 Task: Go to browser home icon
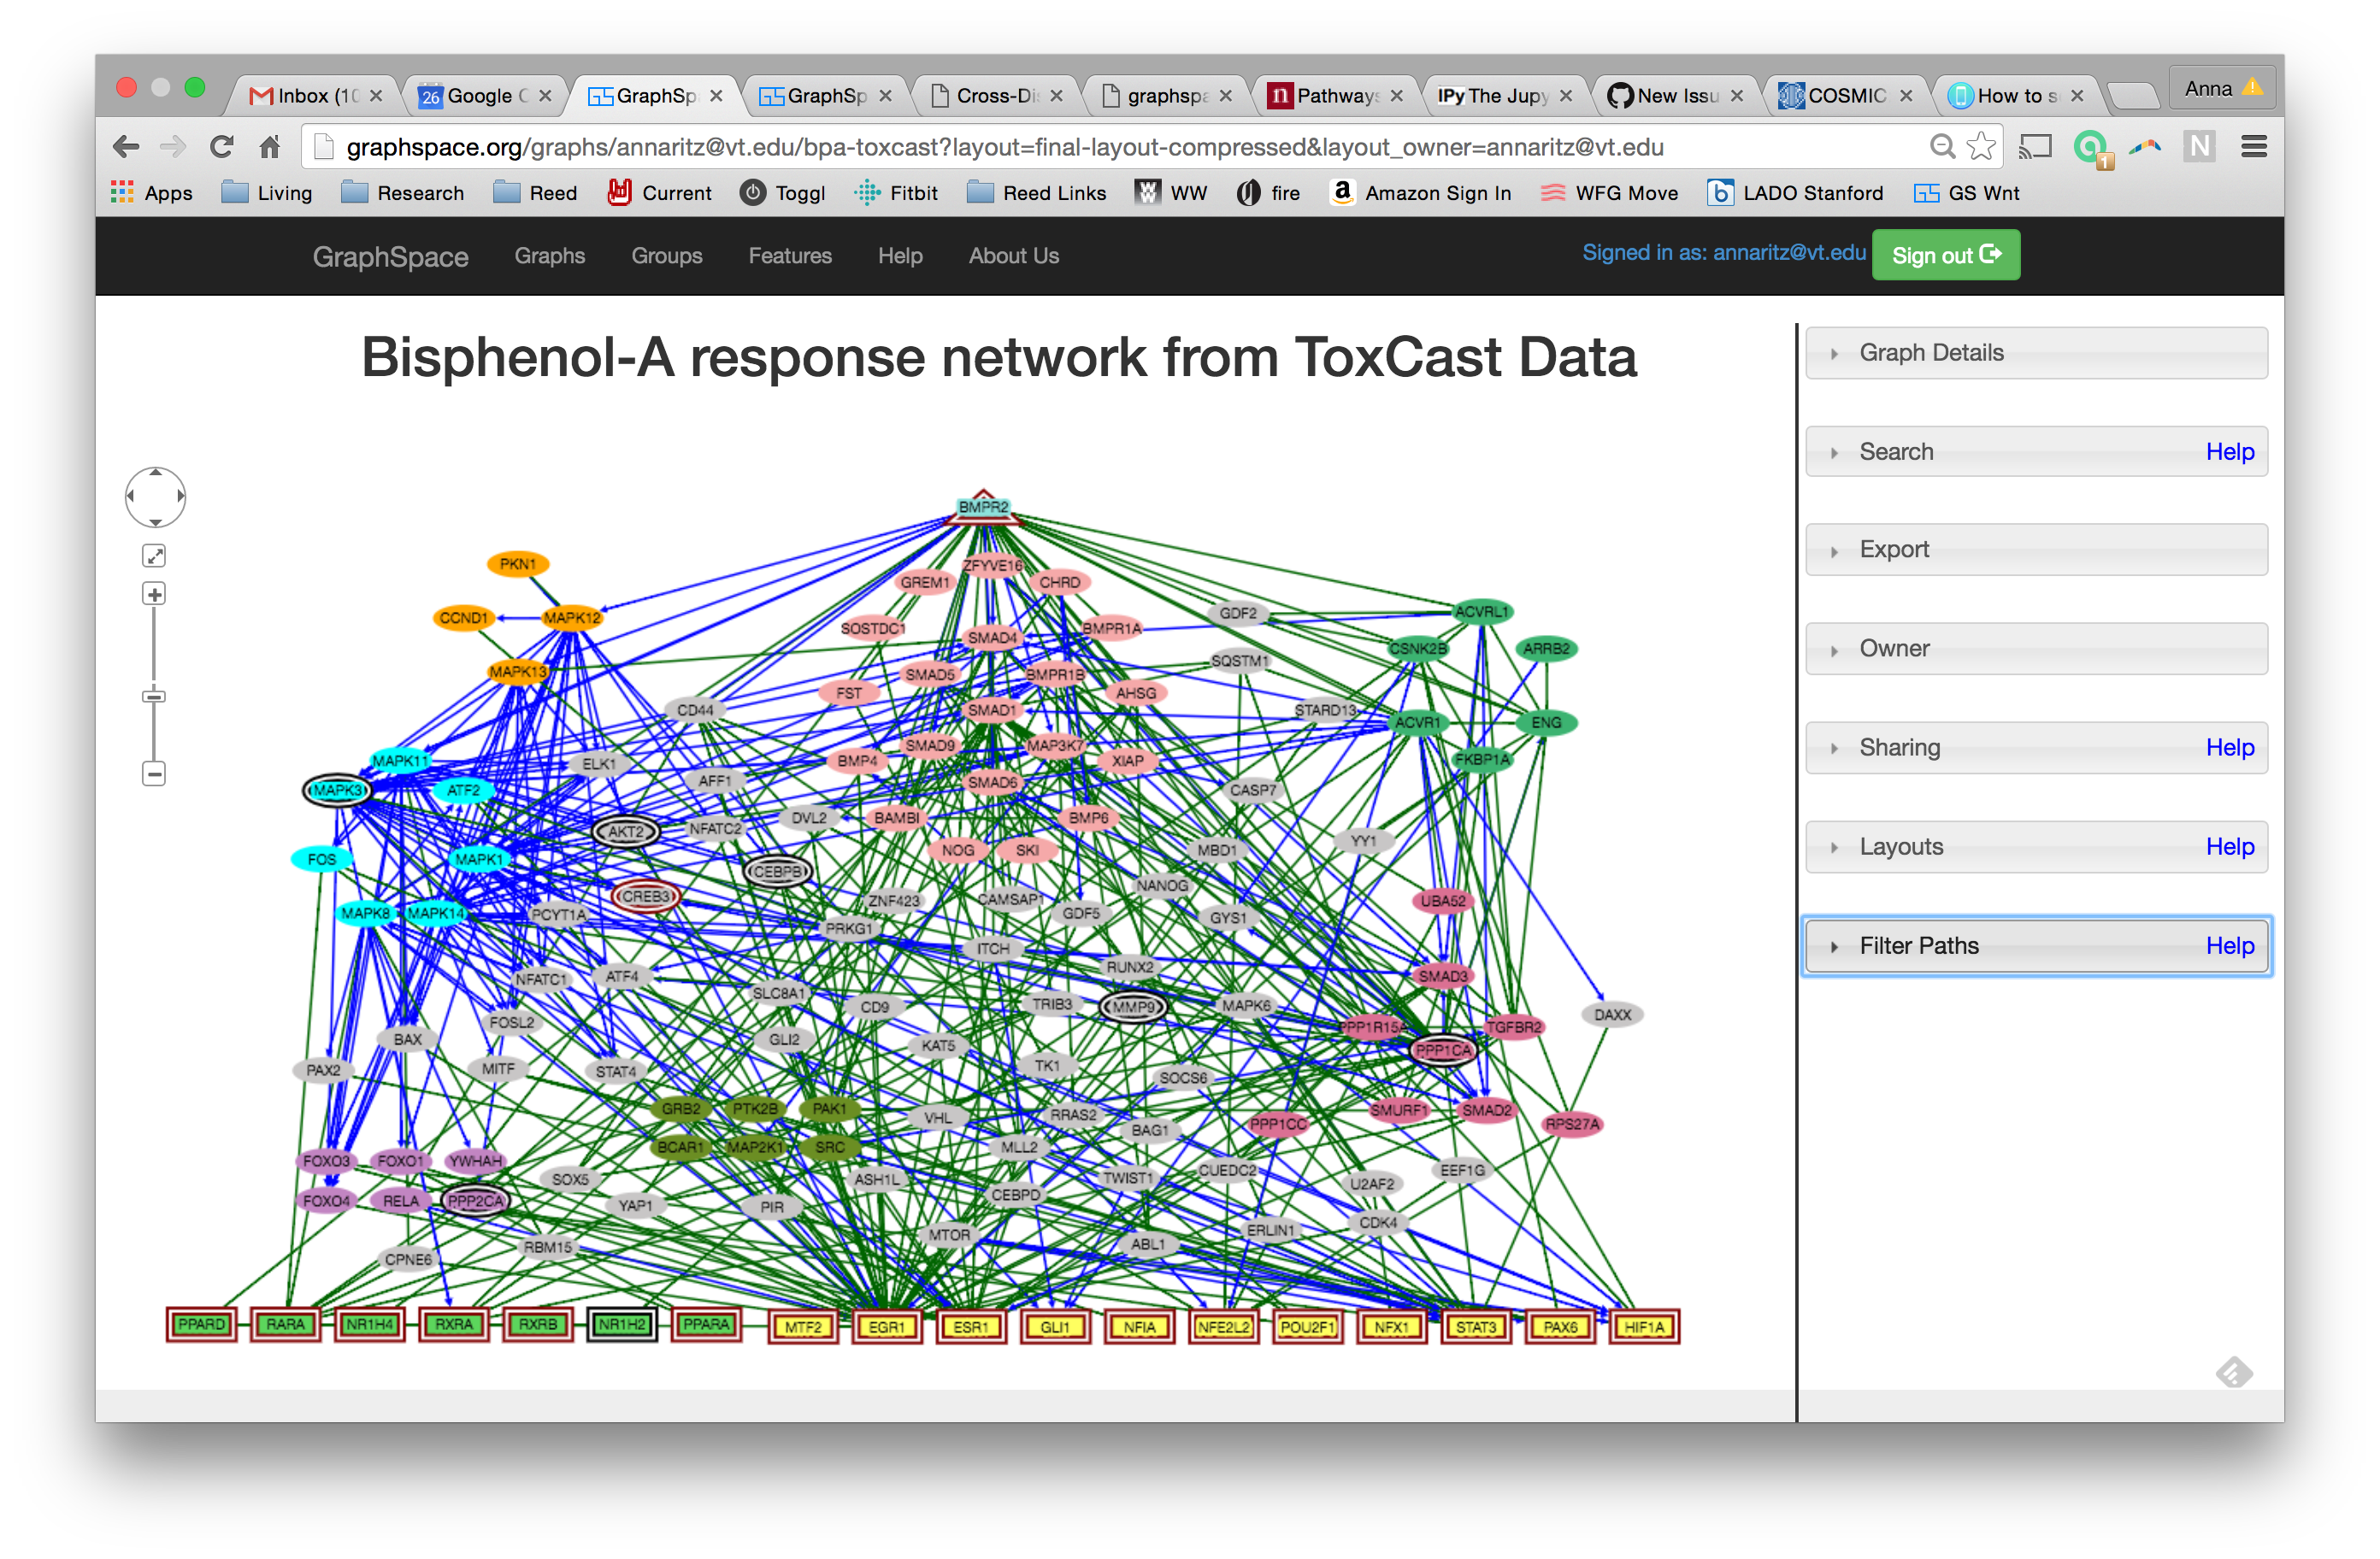[x=270, y=148]
